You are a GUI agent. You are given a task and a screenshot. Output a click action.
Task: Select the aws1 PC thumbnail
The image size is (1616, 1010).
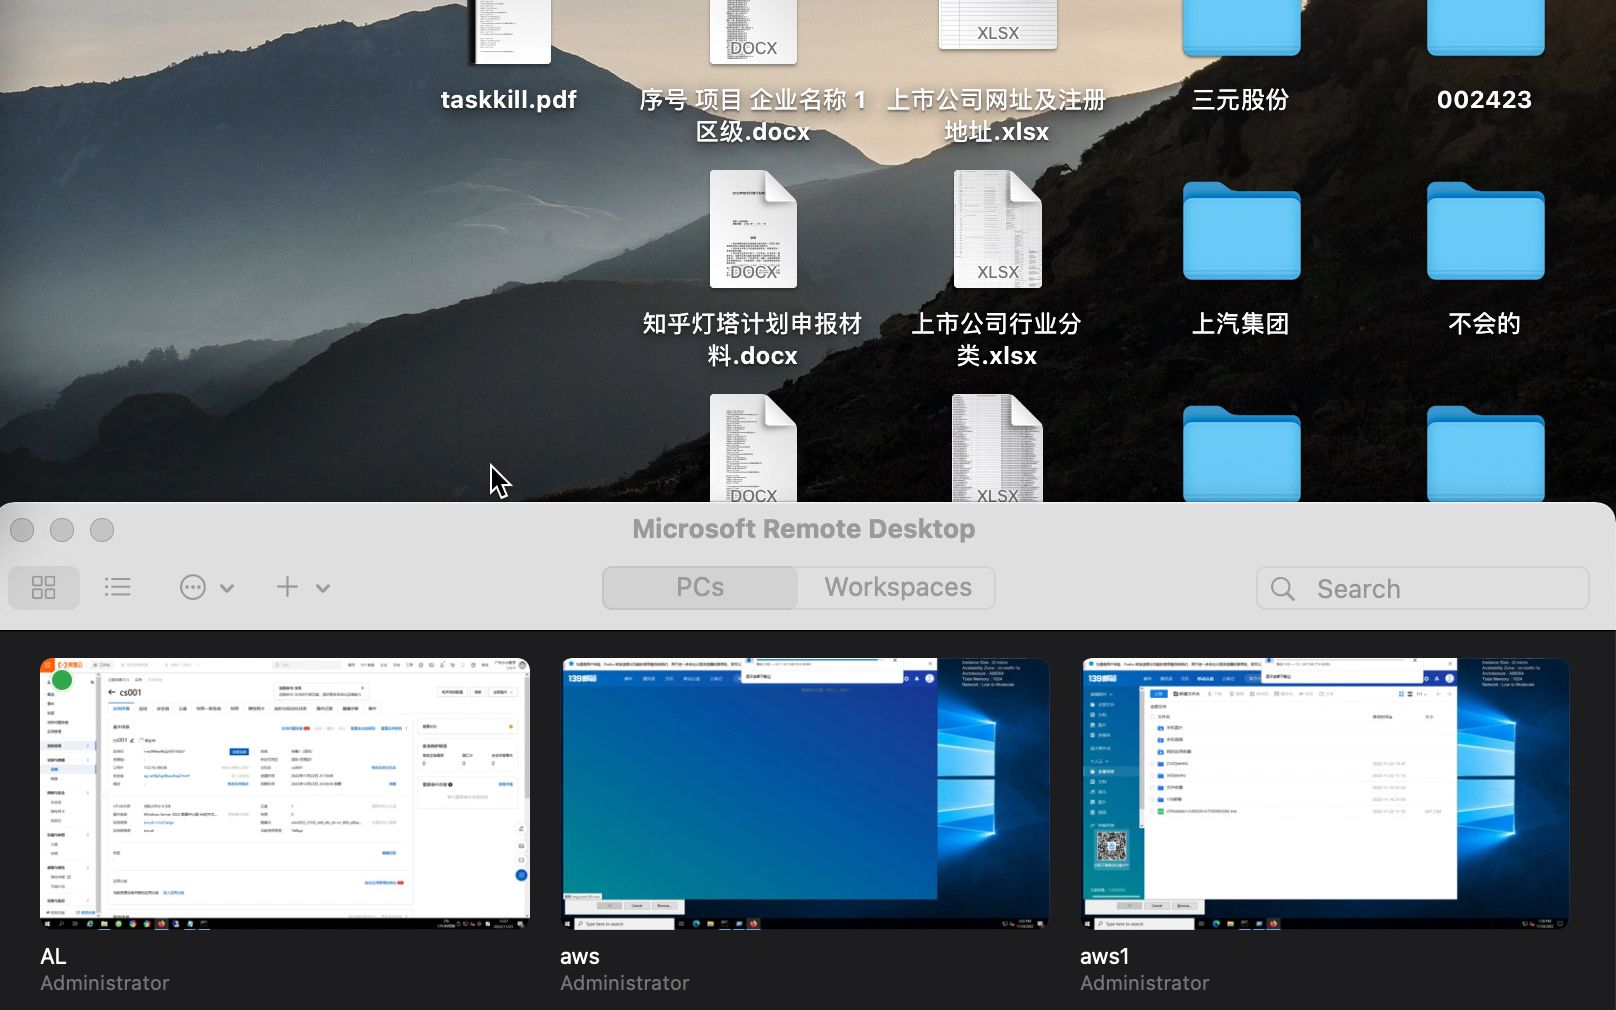pos(1325,794)
